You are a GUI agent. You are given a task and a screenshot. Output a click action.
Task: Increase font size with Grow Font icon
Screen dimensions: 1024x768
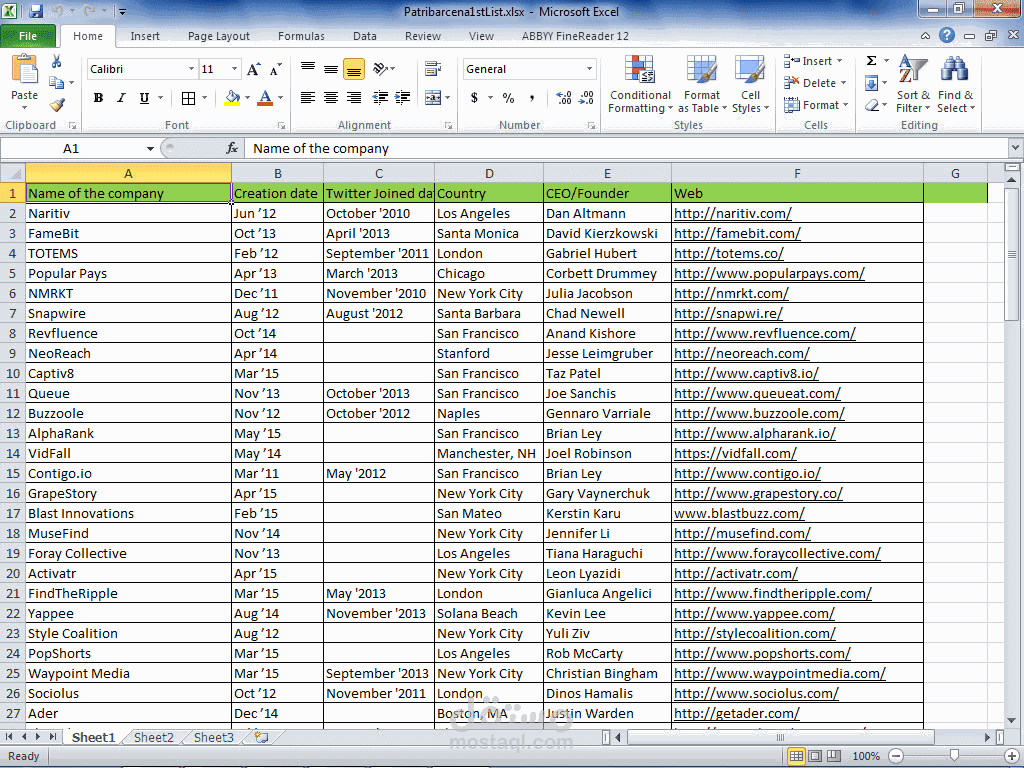click(x=253, y=69)
